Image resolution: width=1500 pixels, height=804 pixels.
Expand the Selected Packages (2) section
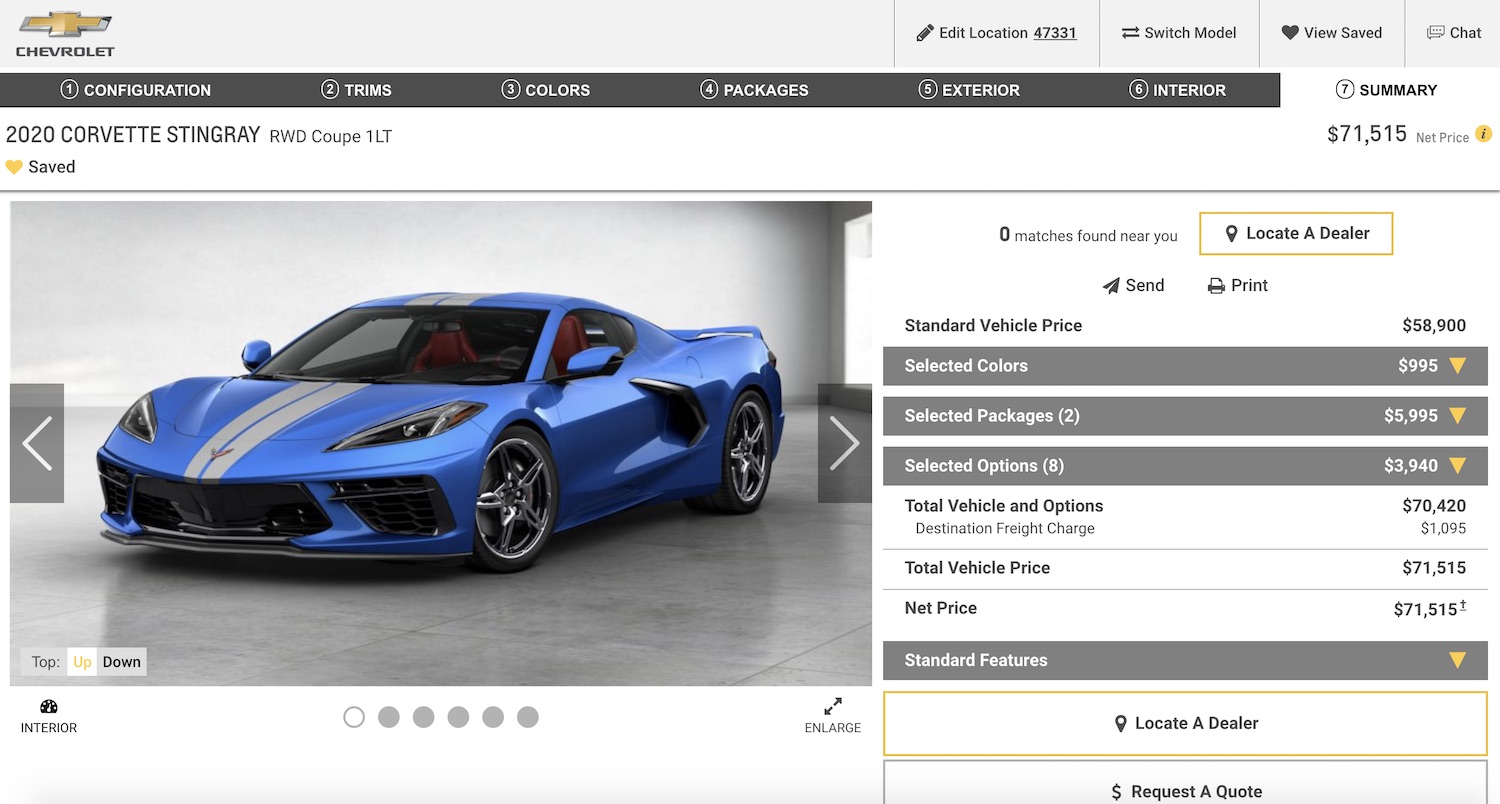click(x=1185, y=416)
